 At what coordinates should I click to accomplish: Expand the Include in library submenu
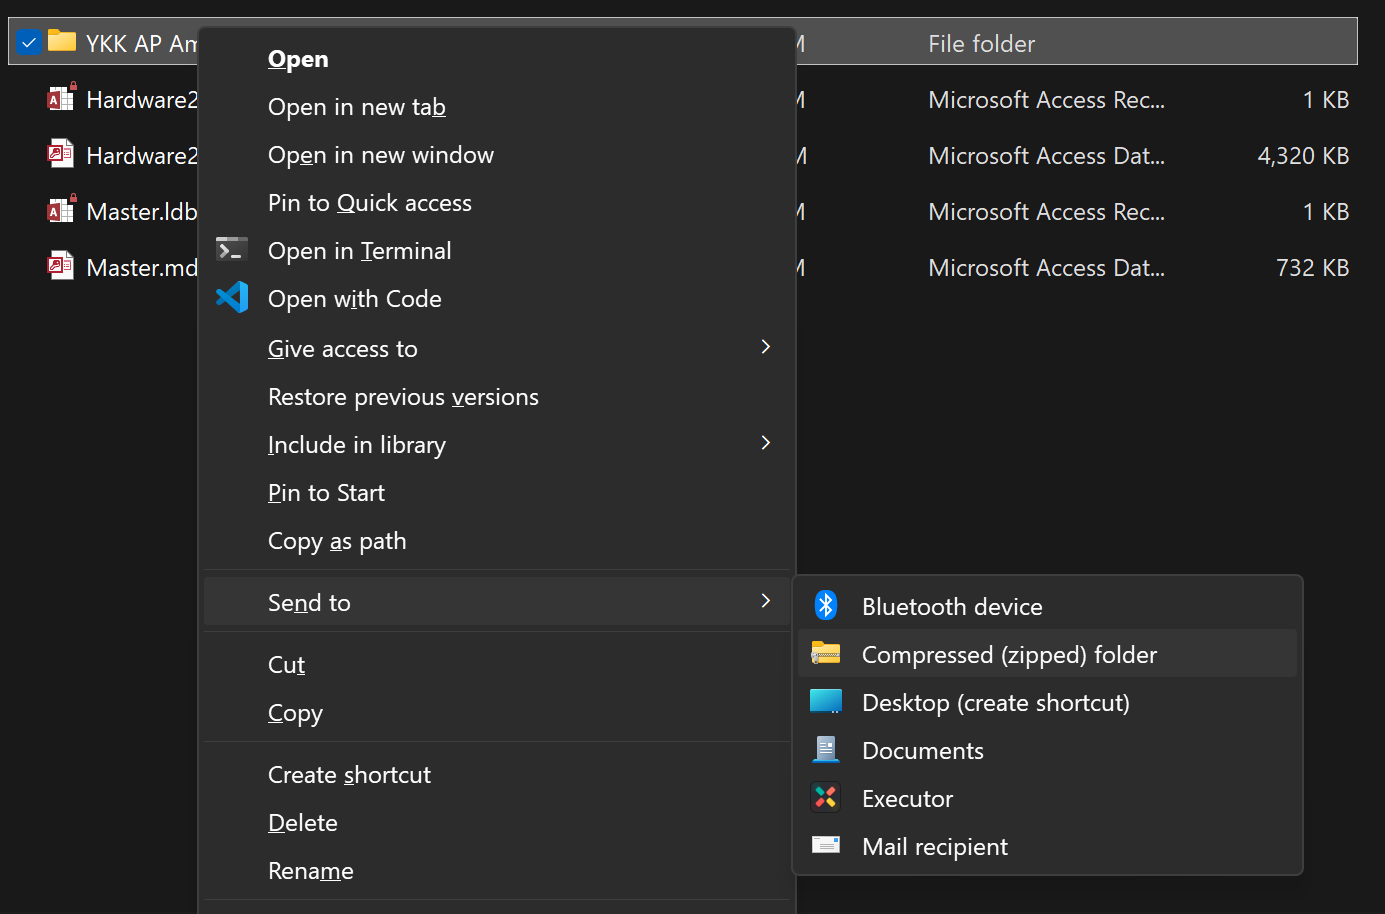(x=765, y=443)
